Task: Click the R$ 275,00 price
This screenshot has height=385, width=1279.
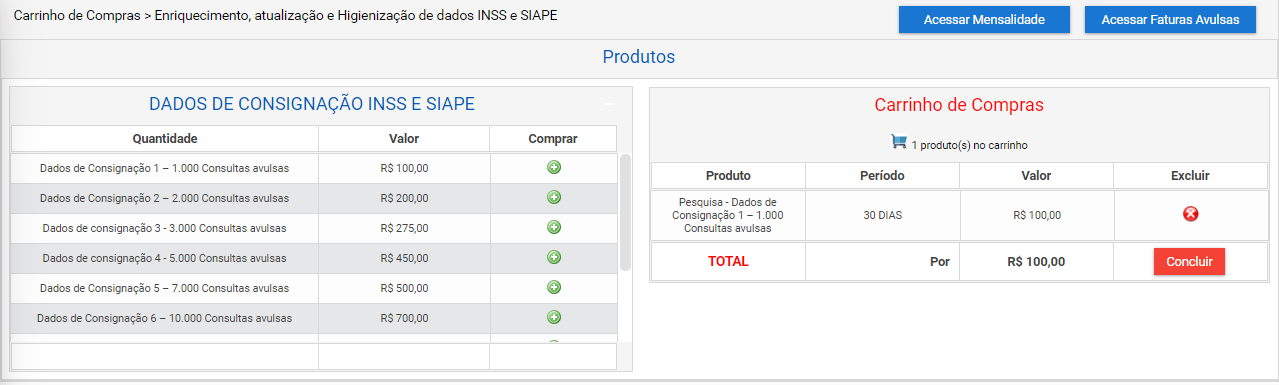Action: 405,228
